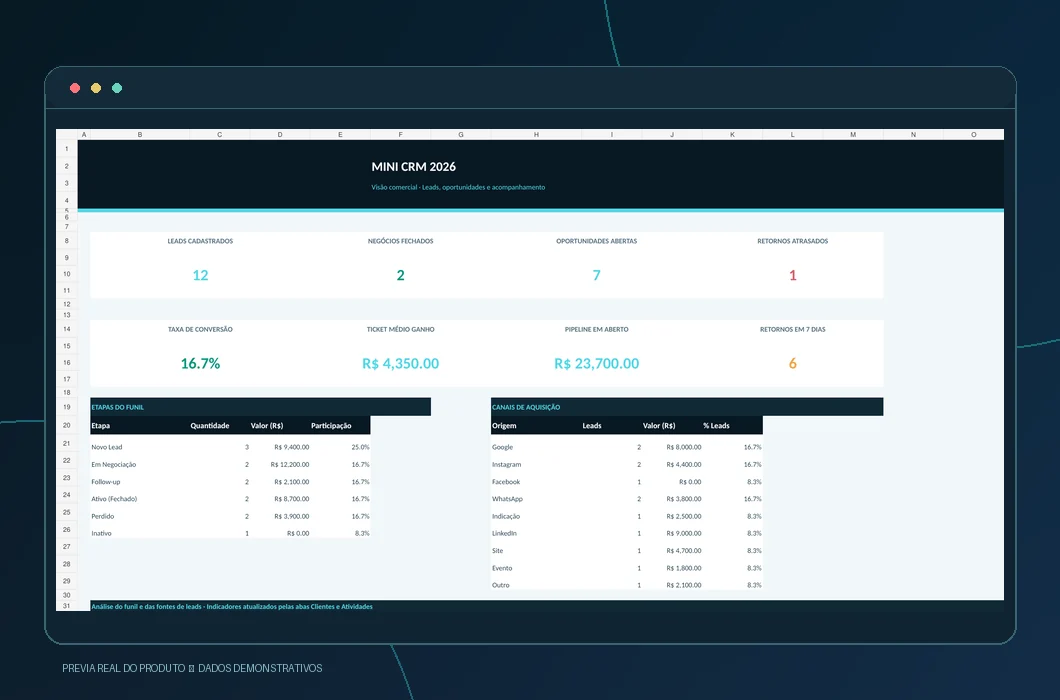Click the value 7 under Oportunidades Abertas
Viewport: 1060px width, 700px height.
pyautogui.click(x=596, y=275)
